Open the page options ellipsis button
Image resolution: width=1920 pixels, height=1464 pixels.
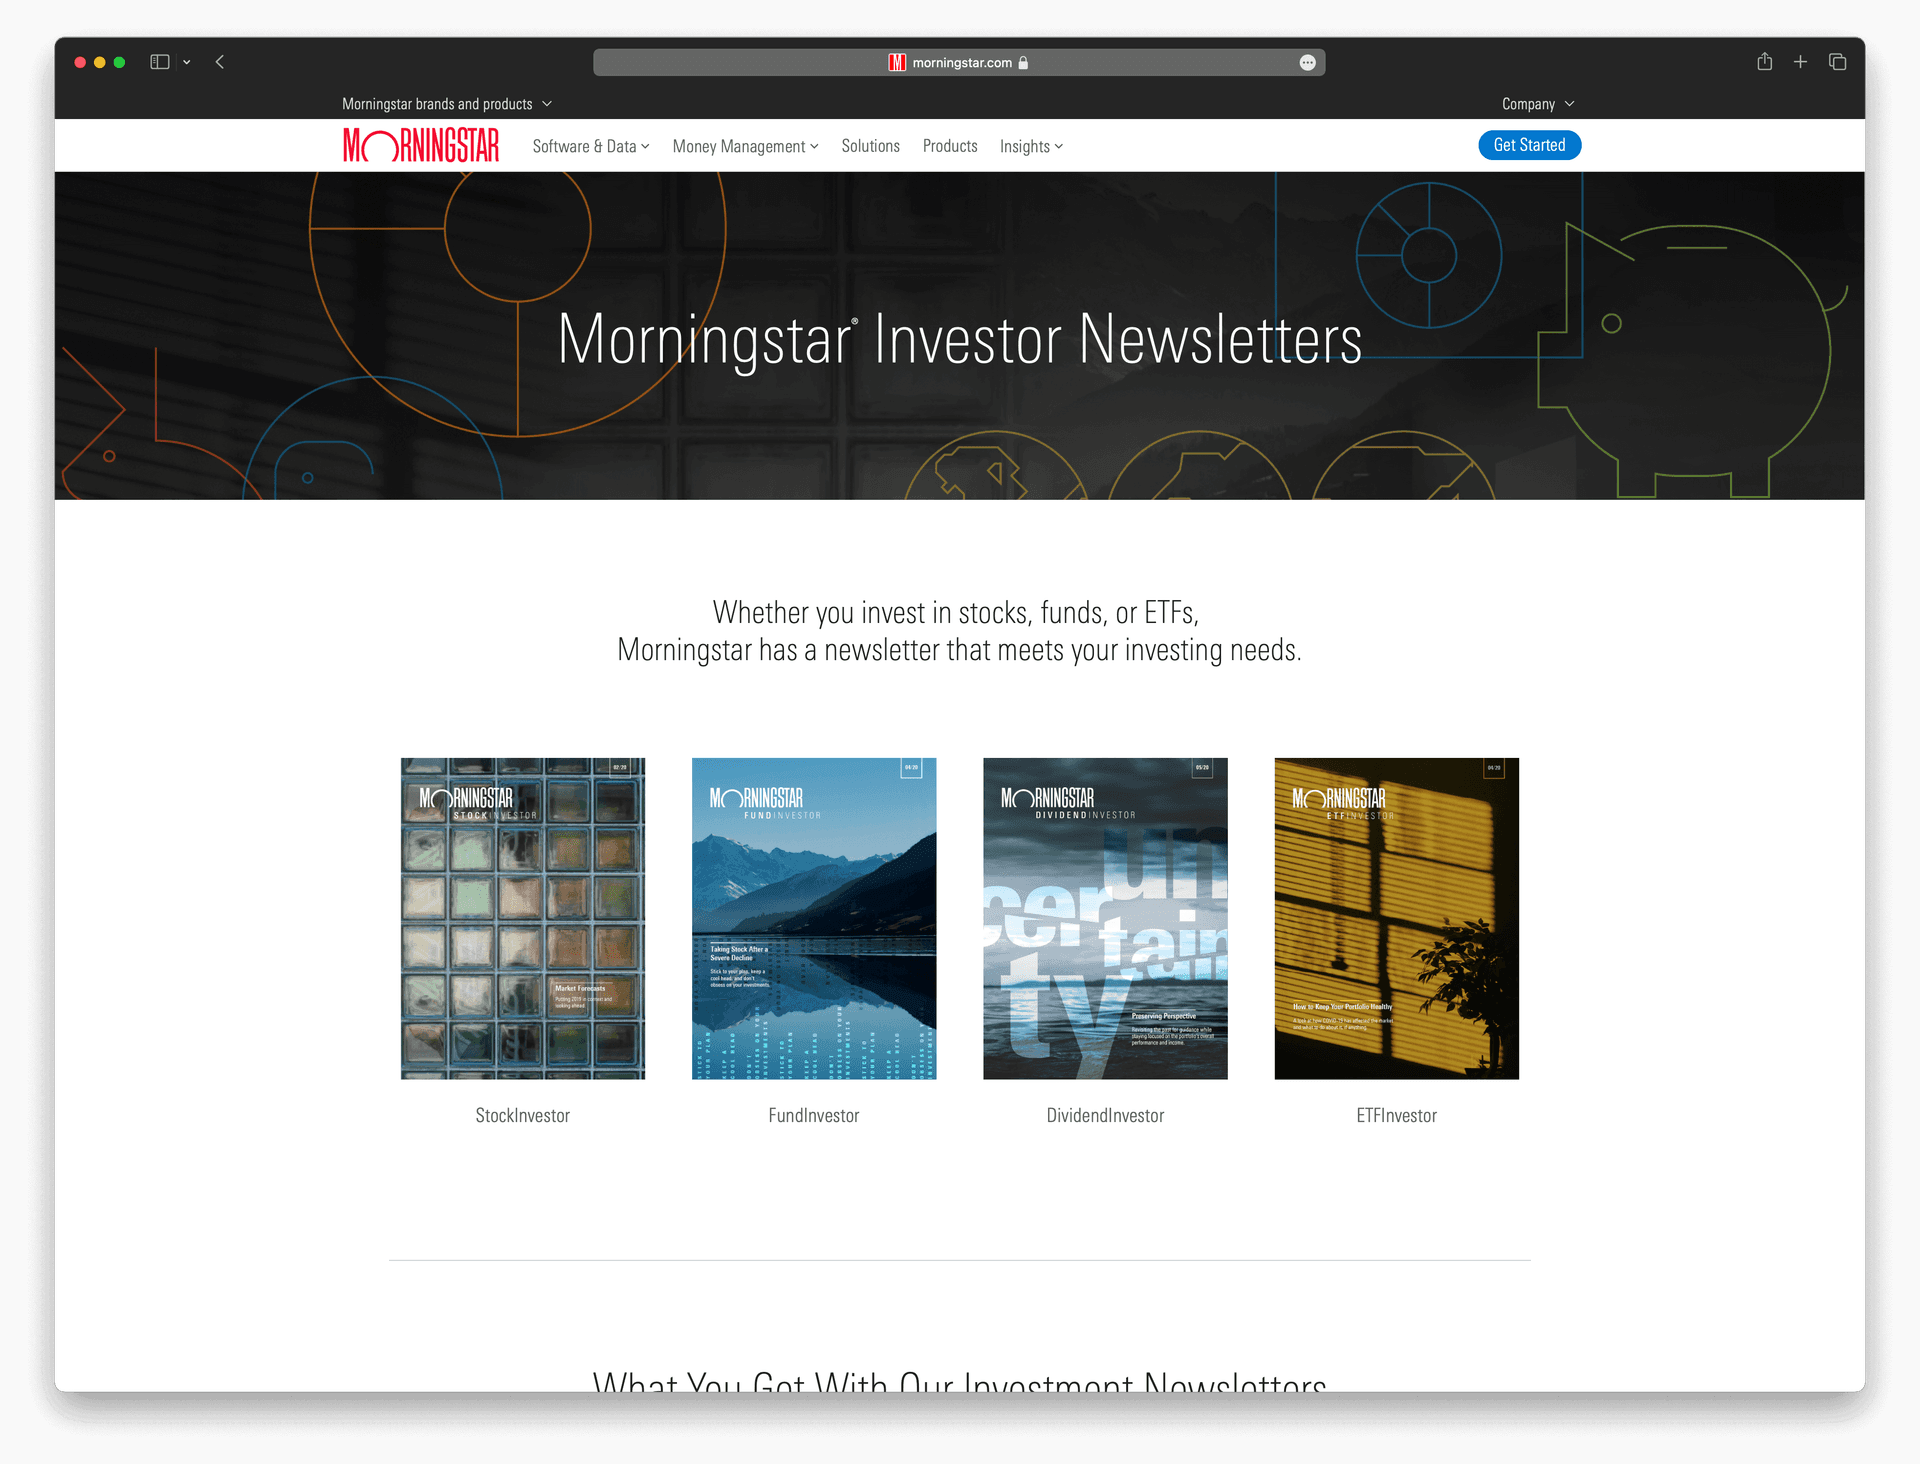point(1307,62)
